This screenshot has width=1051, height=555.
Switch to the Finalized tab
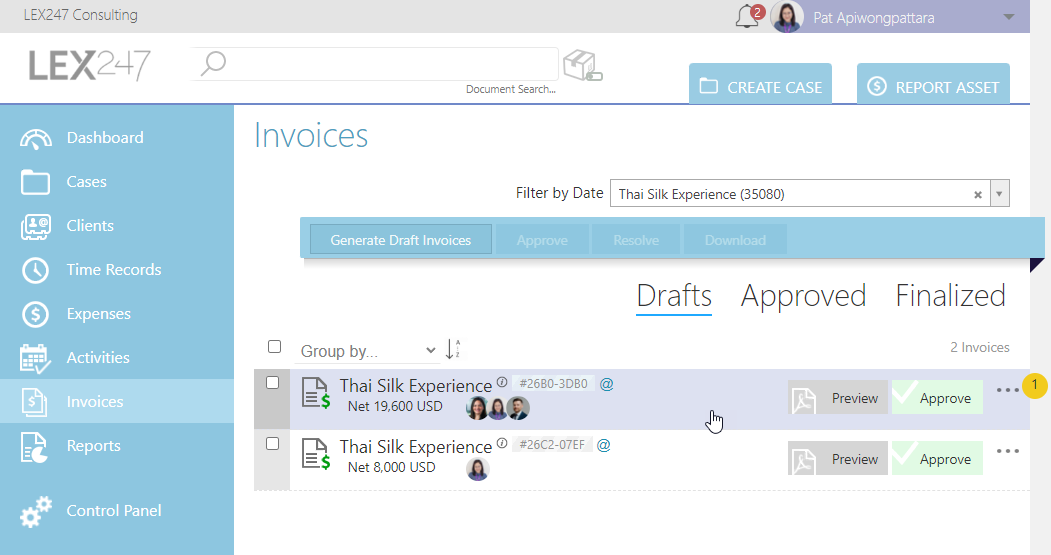(950, 296)
